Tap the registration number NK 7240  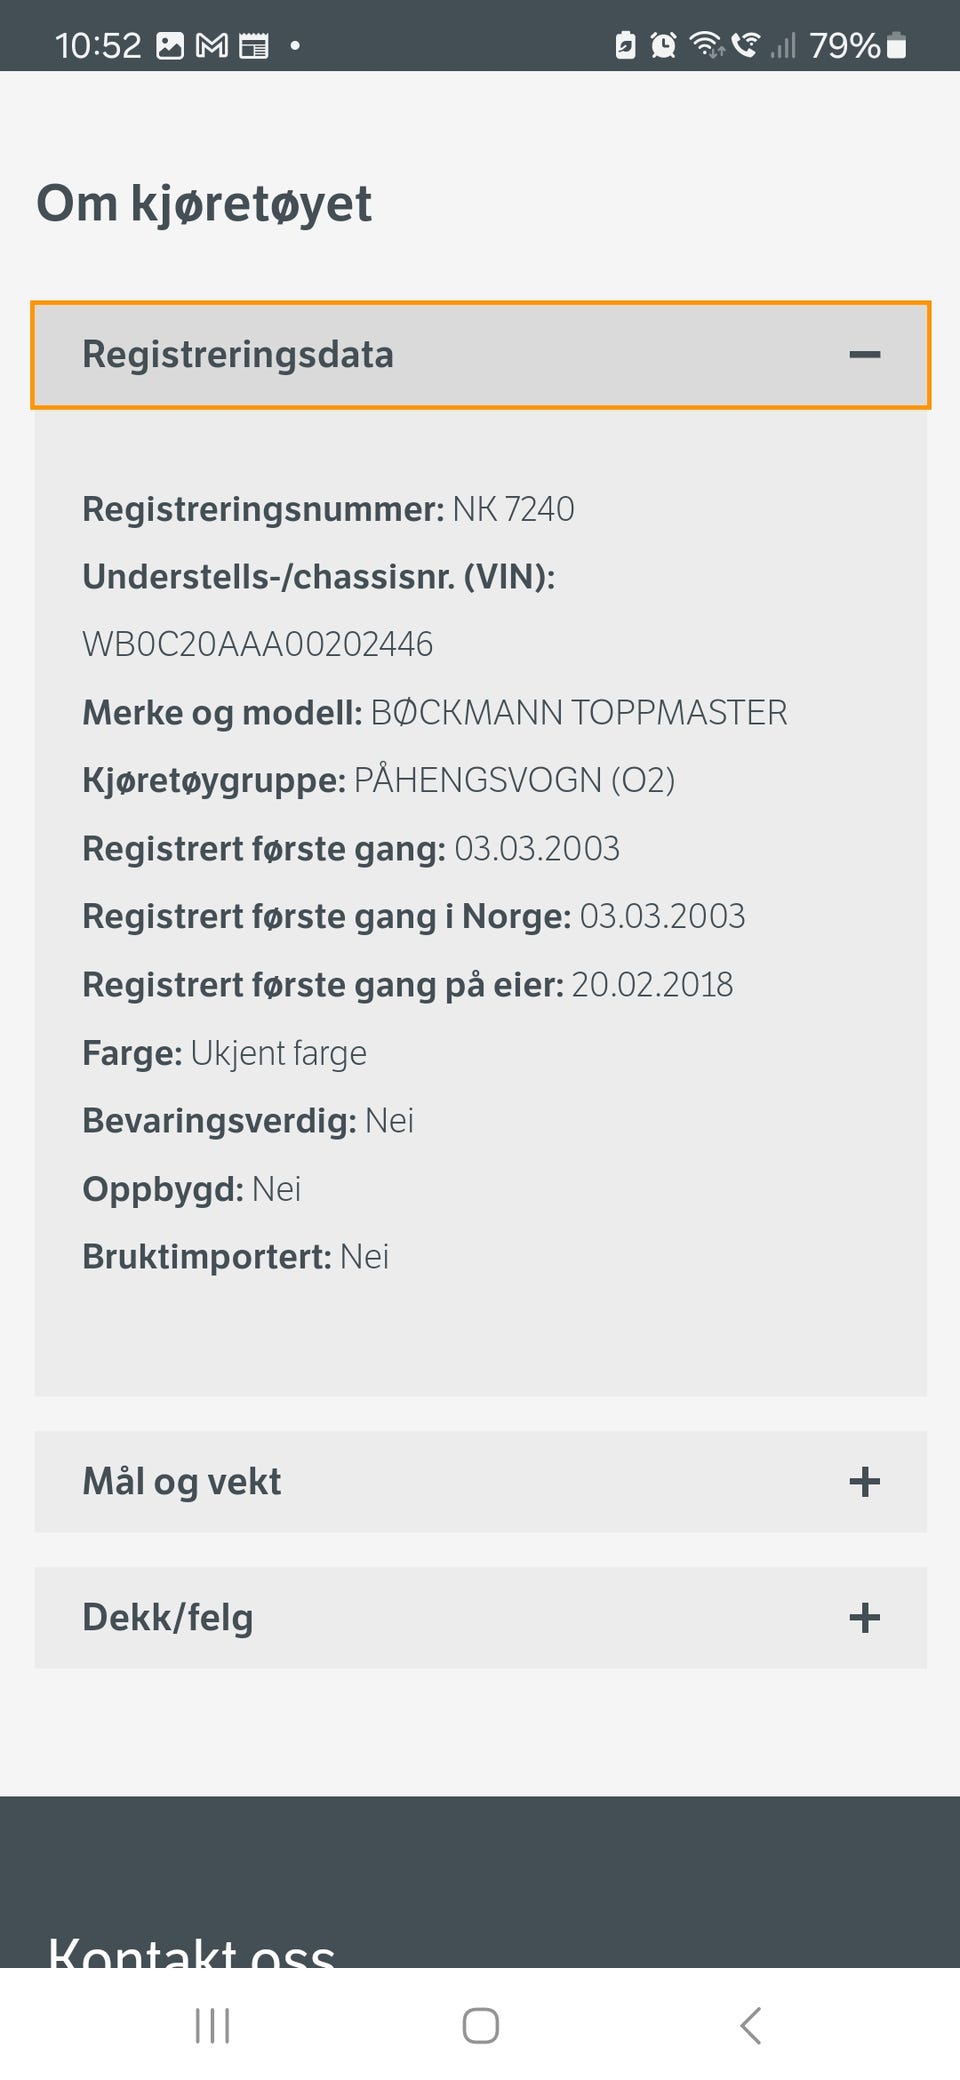tap(513, 509)
